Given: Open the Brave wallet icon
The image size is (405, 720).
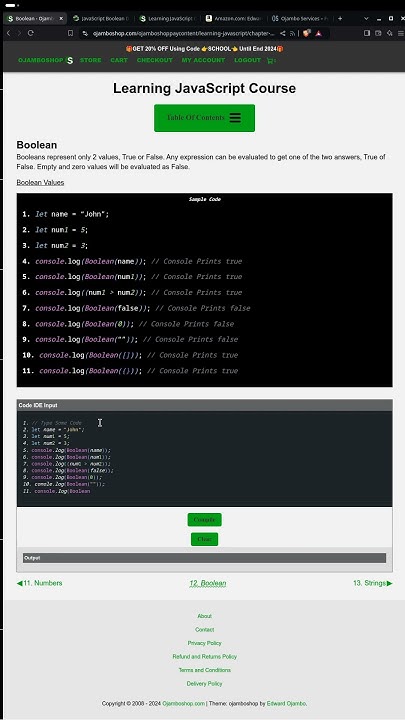Looking at the screenshot, I should (378, 33).
